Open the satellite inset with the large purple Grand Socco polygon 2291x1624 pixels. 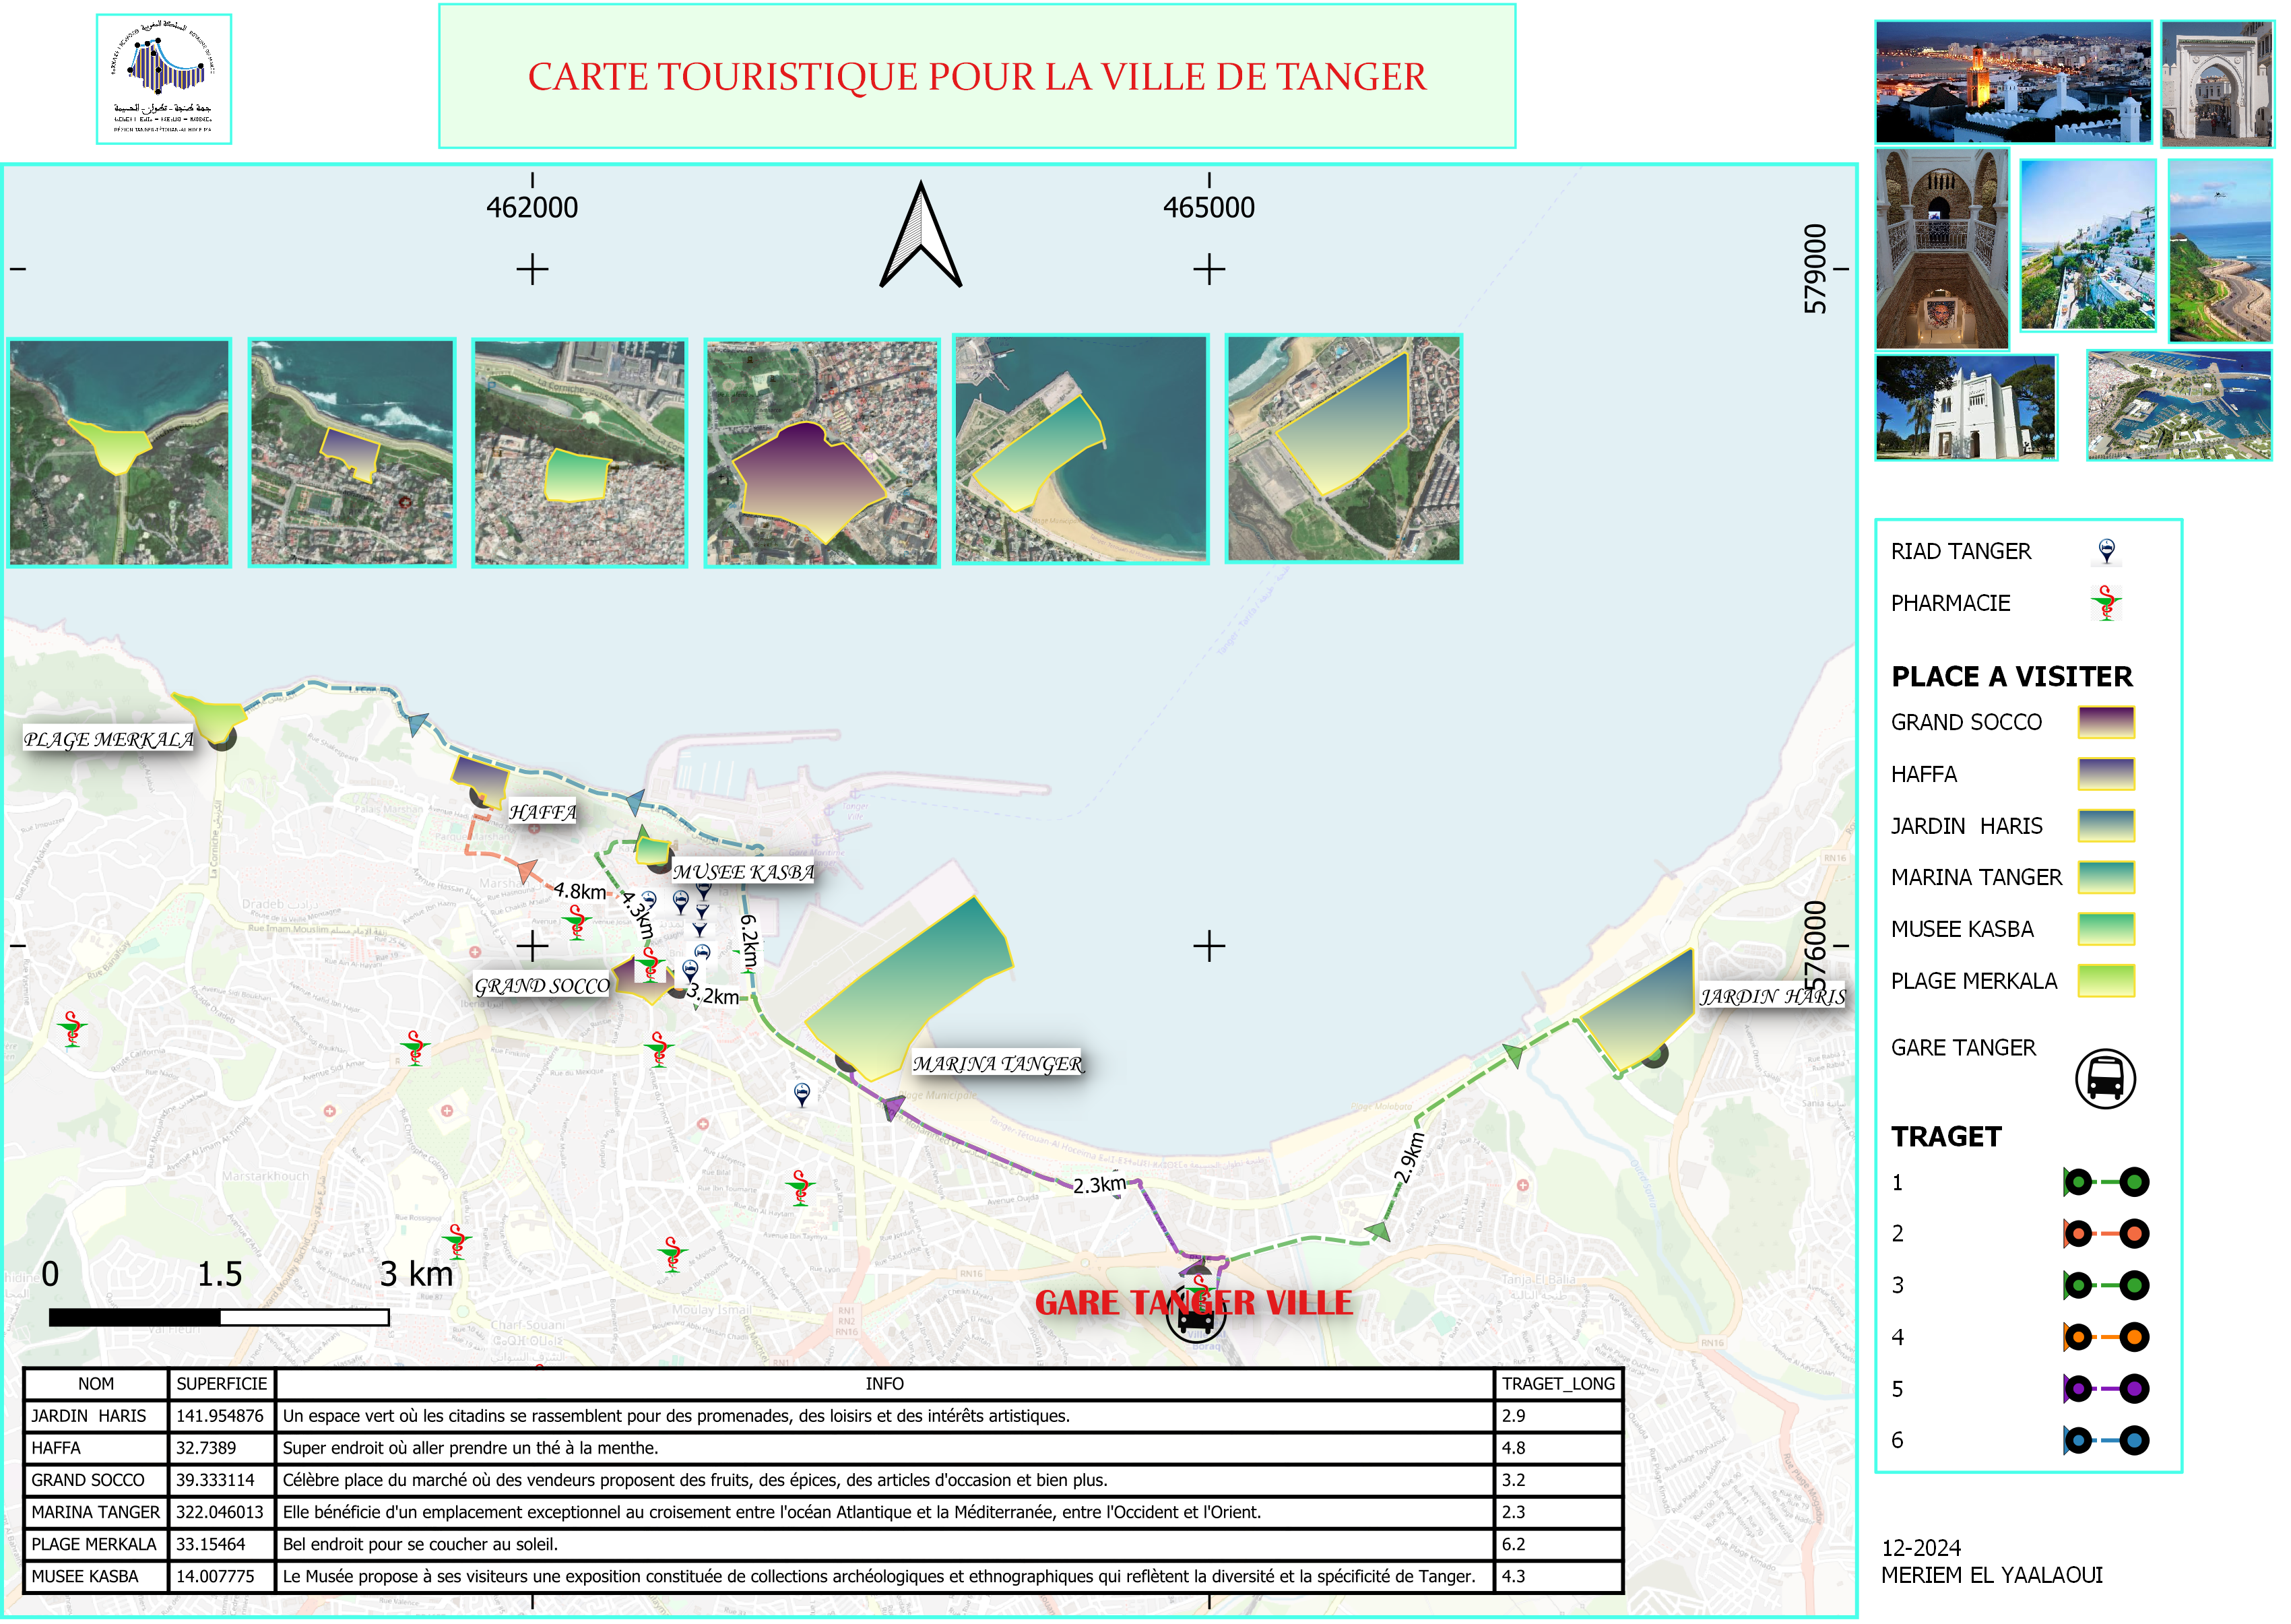click(x=822, y=453)
